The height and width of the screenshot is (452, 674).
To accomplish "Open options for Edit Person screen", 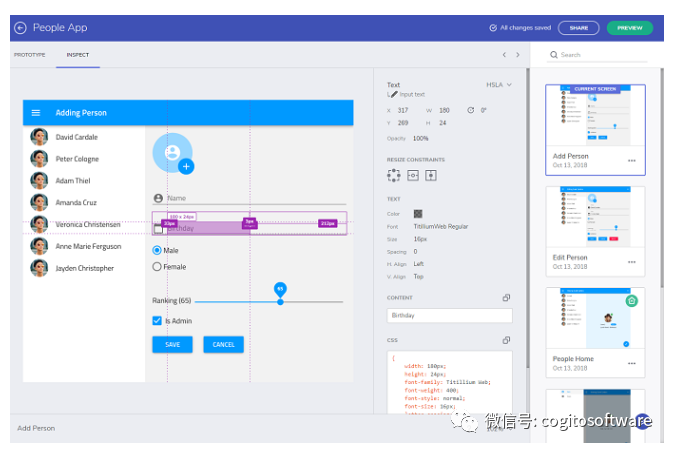I will (631, 262).
